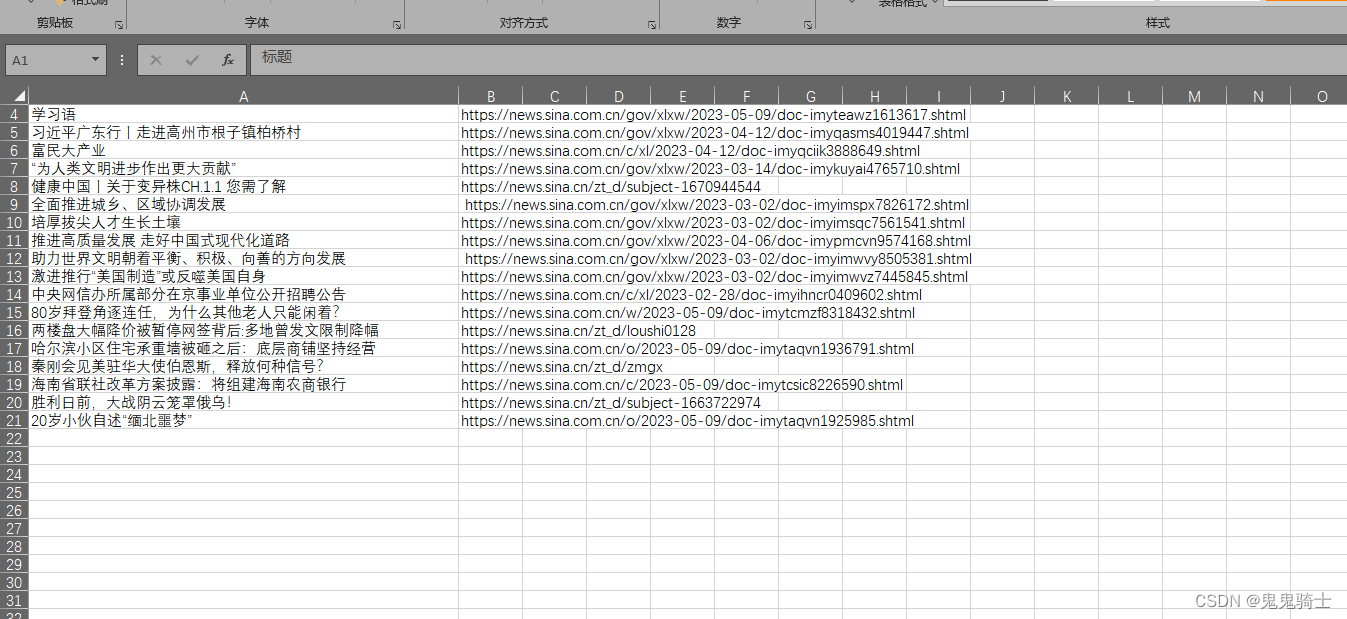Select cell 20岁小伙自述“缅北噩梦”
This screenshot has width=1347, height=619.
click(x=244, y=420)
